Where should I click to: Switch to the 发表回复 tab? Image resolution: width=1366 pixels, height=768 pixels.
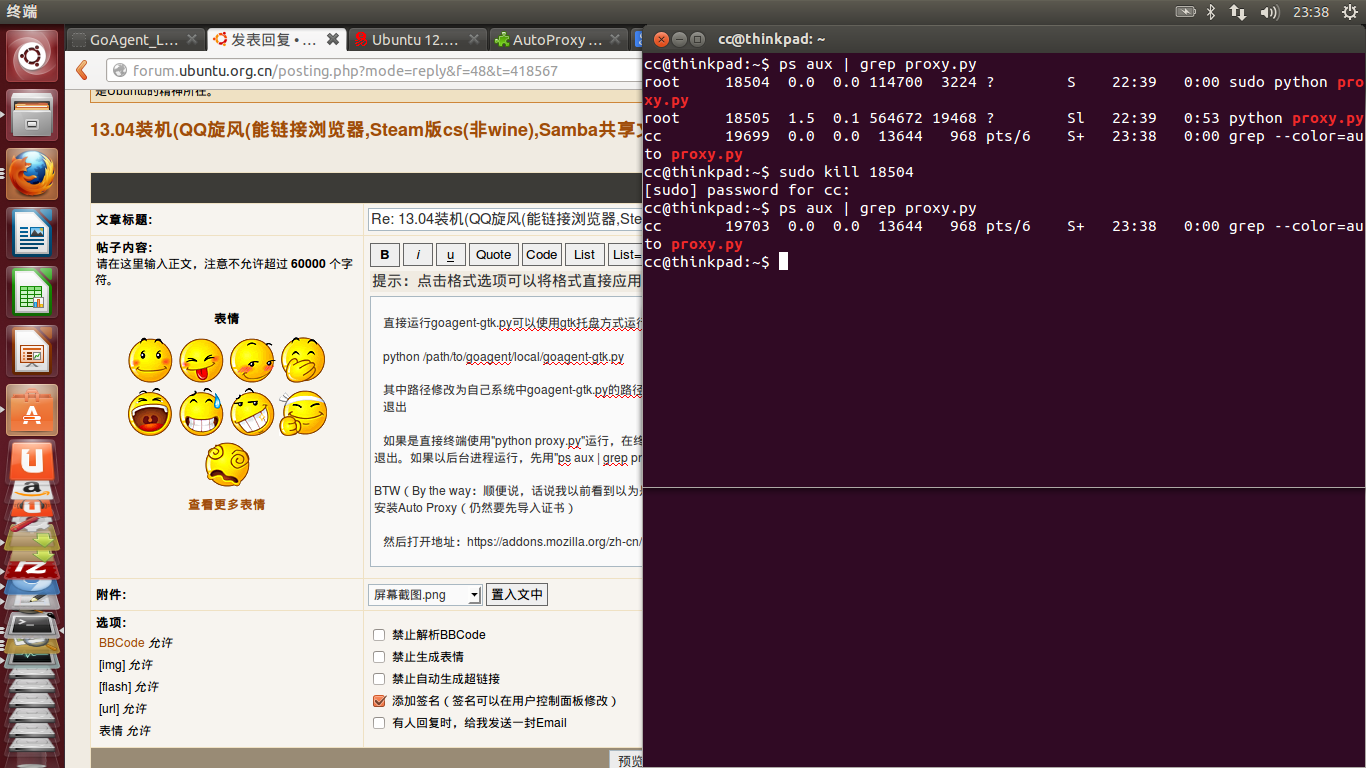pos(276,40)
